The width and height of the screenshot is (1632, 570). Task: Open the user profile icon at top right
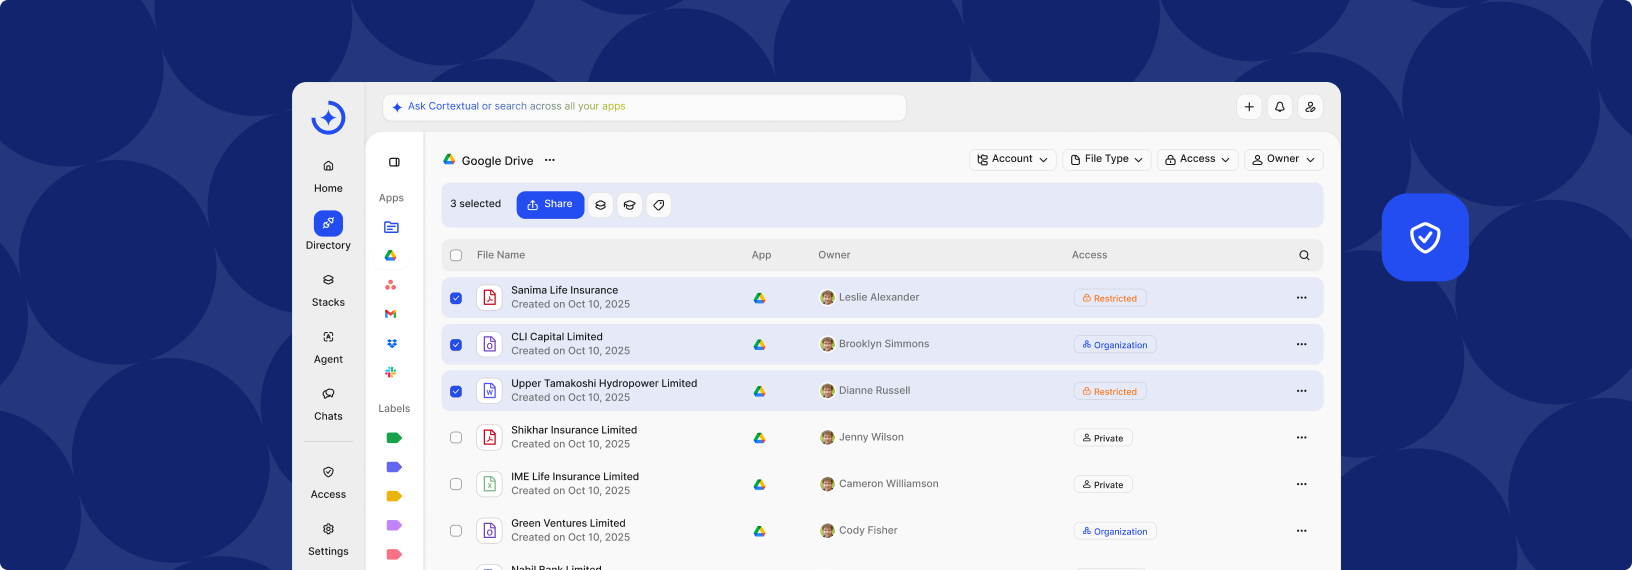pos(1310,107)
